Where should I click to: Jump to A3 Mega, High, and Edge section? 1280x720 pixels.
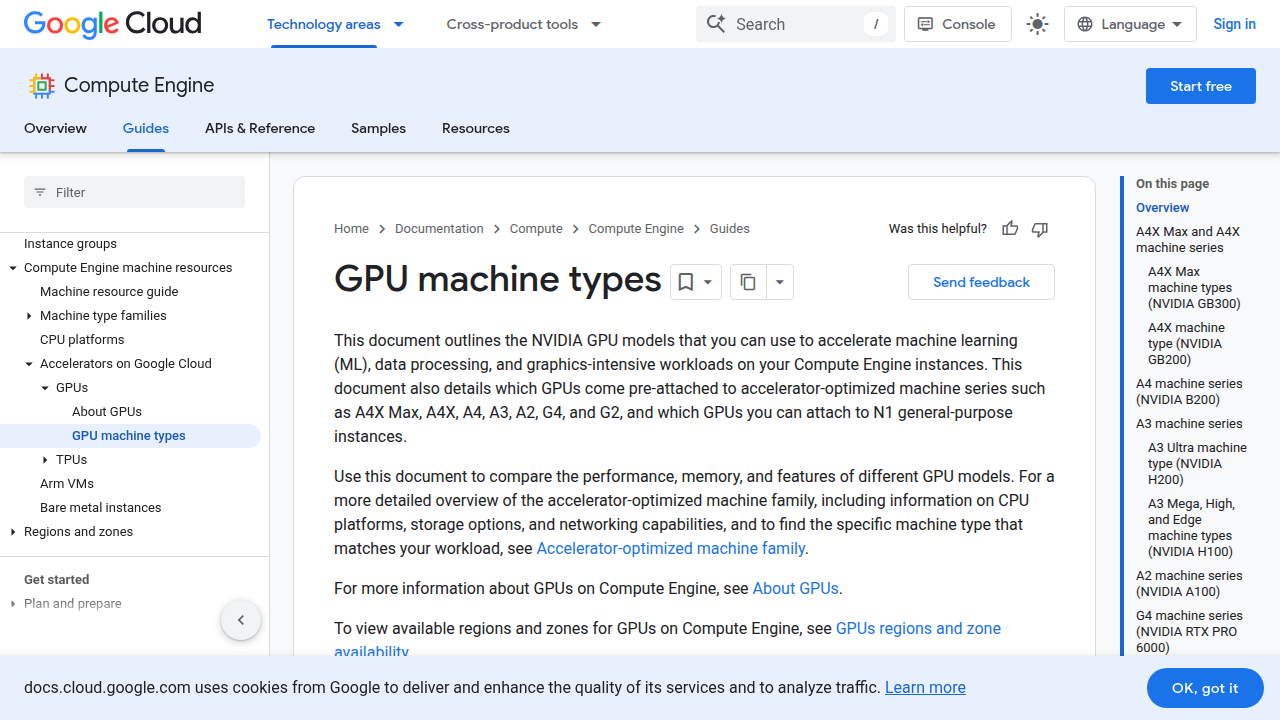(1191, 528)
